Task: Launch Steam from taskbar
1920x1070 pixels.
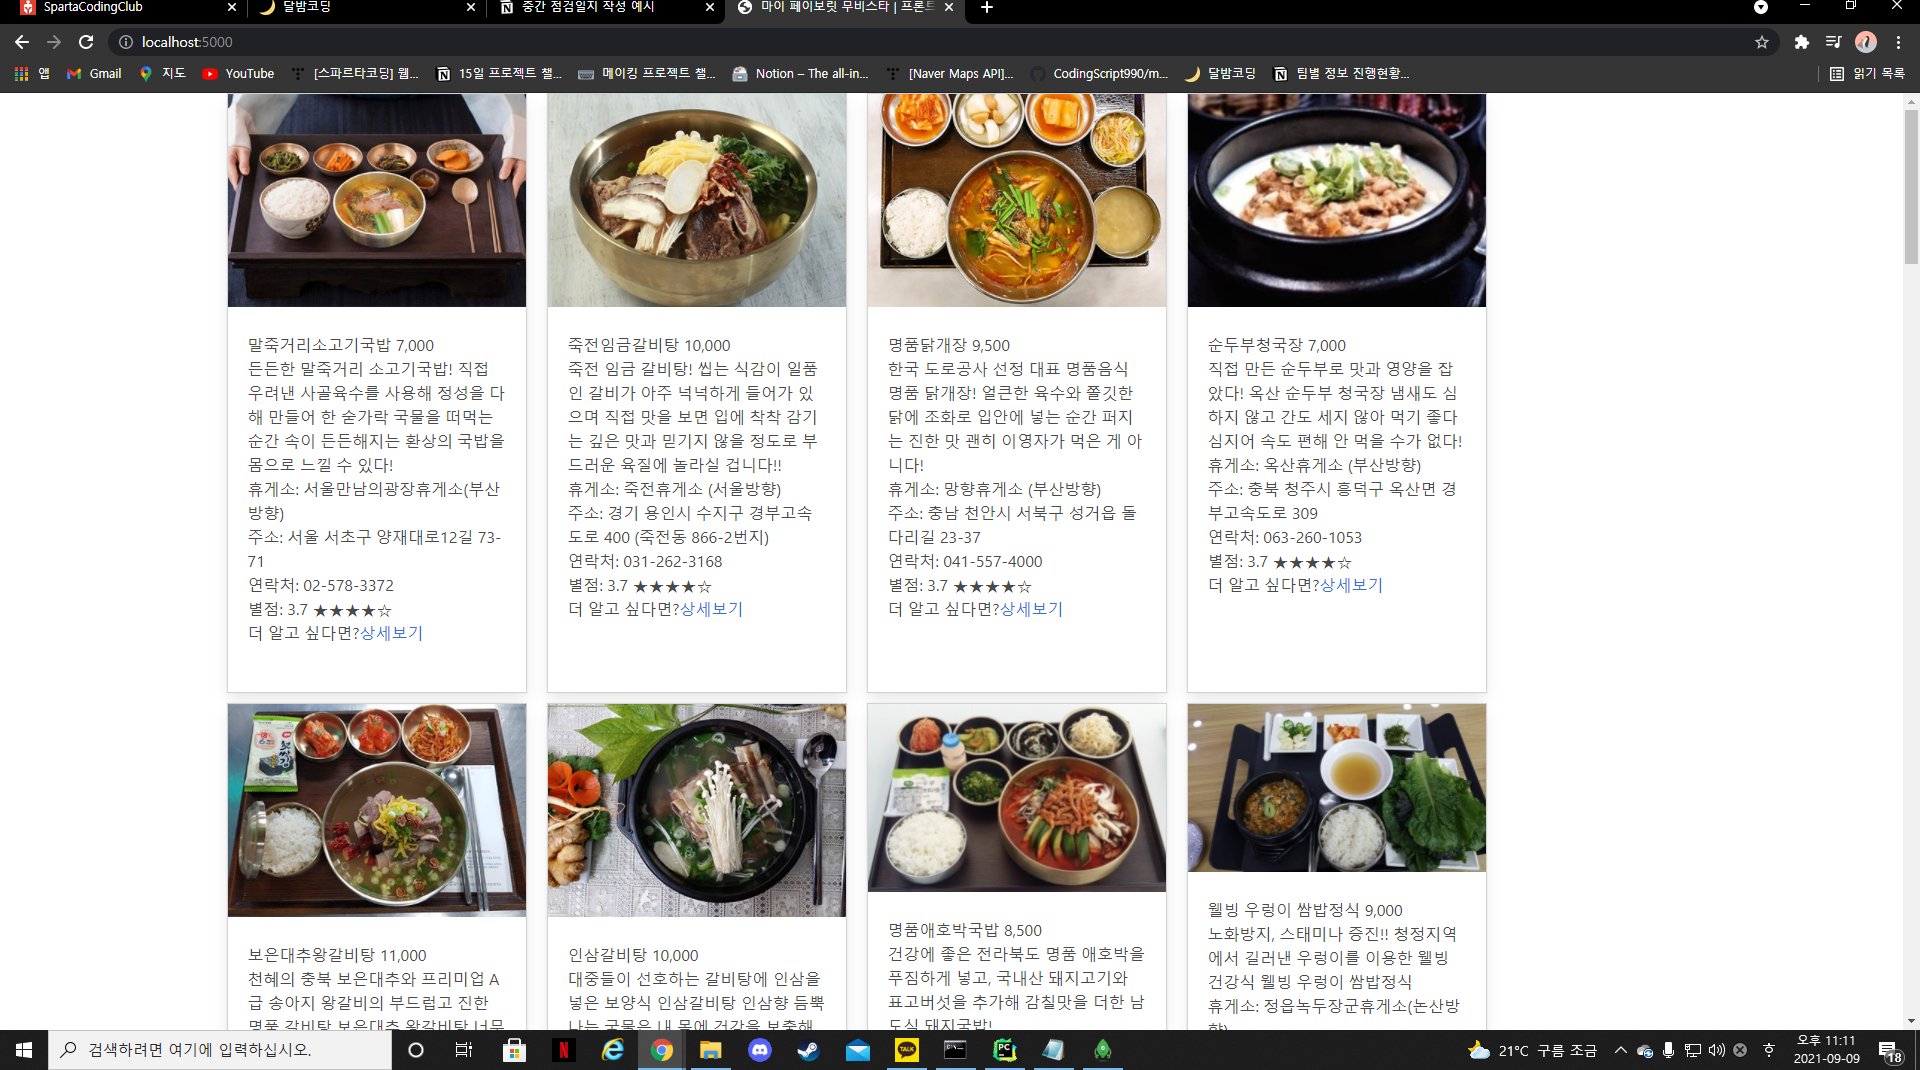Action: pos(808,1050)
